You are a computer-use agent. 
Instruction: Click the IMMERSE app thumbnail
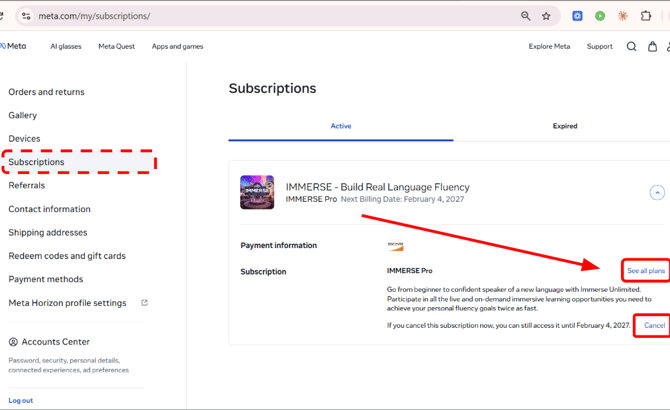[x=257, y=192]
